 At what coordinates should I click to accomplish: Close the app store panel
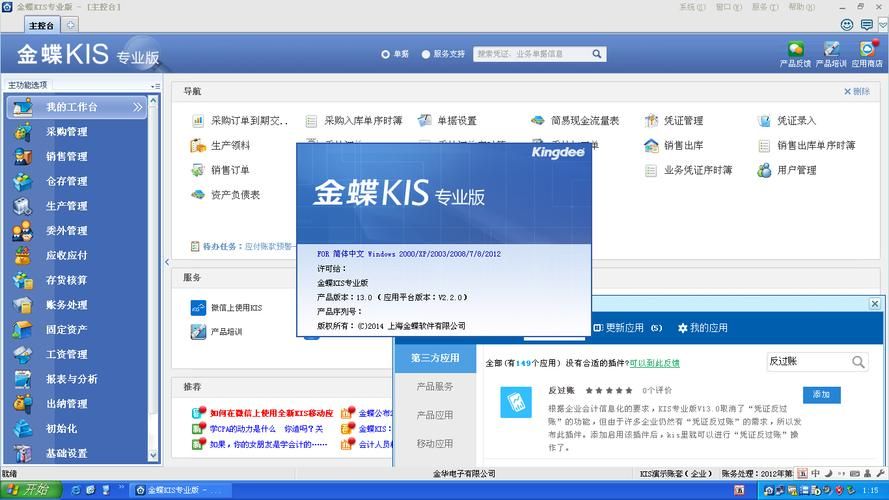[875, 304]
